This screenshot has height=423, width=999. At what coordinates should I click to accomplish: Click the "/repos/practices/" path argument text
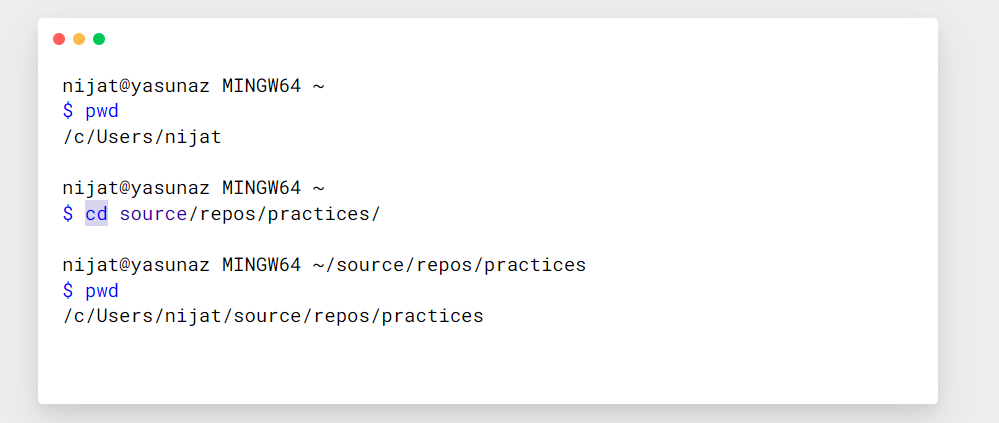[285, 213]
